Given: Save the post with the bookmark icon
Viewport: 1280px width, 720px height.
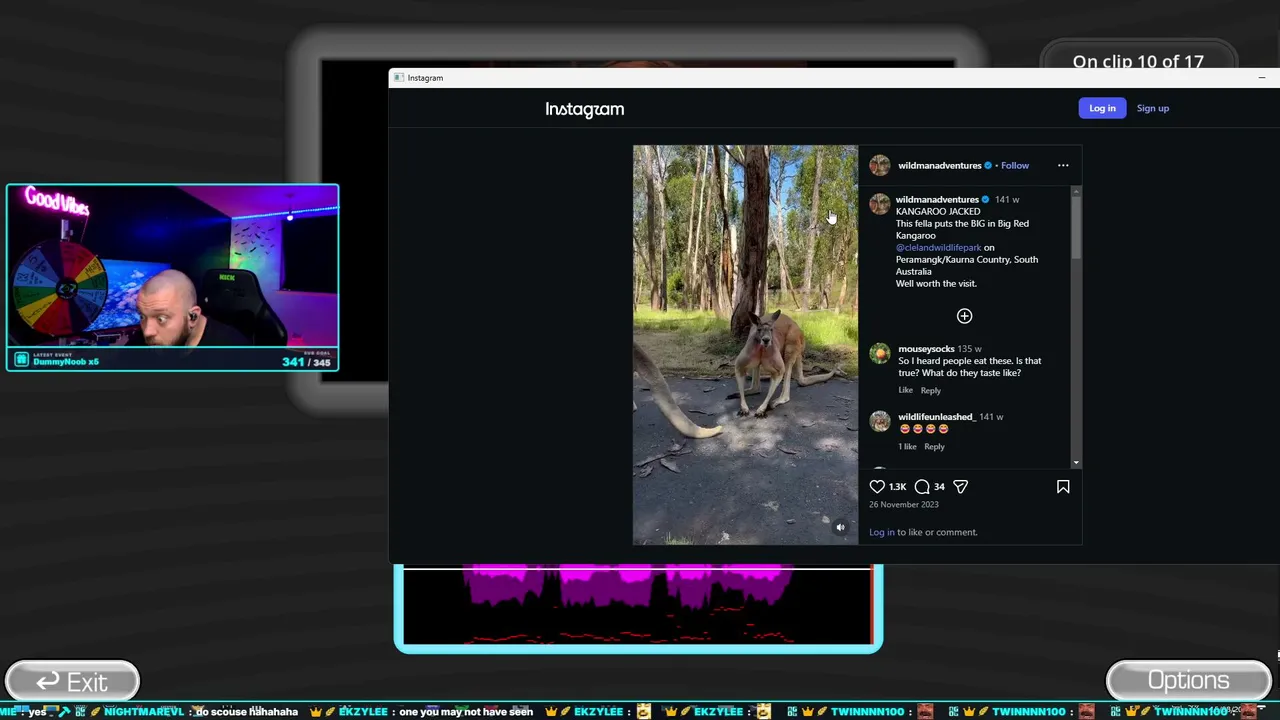Looking at the screenshot, I should coord(1063,487).
